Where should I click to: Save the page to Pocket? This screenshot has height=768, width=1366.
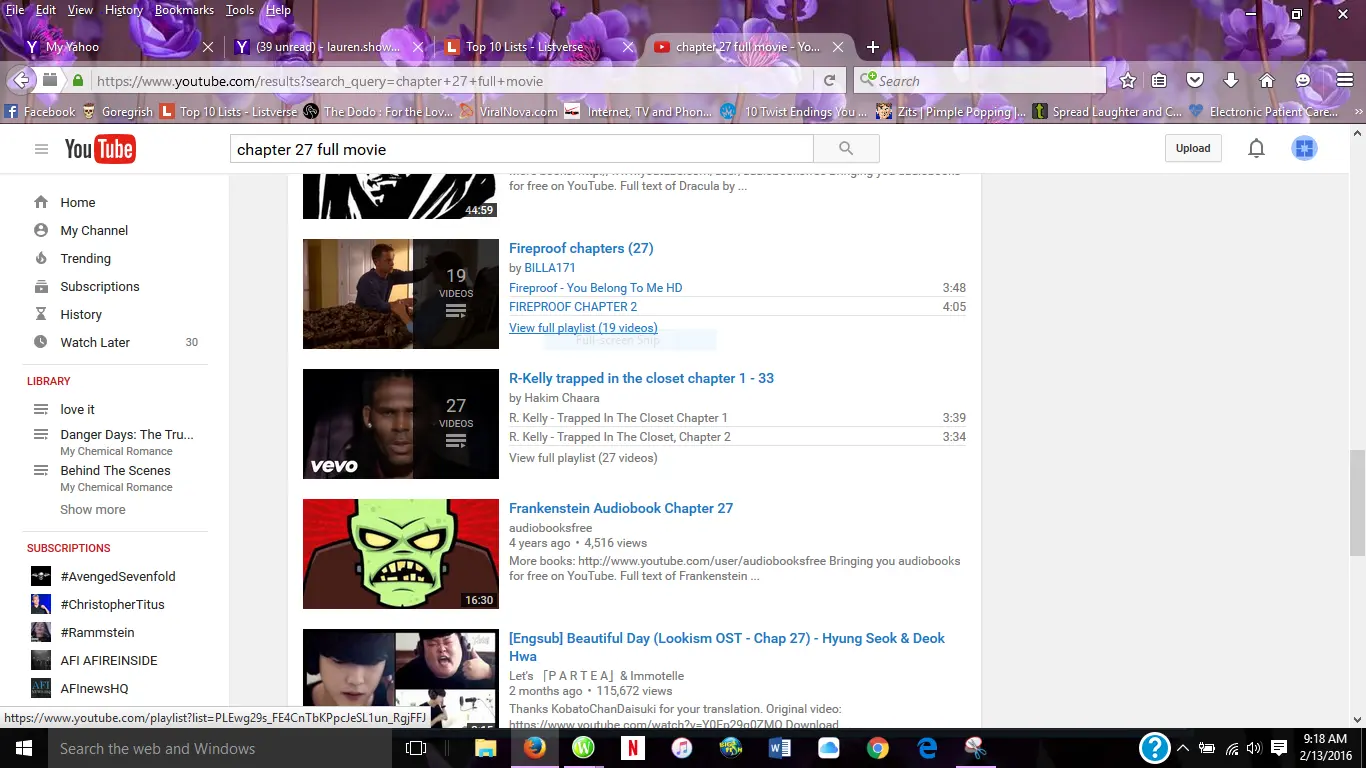click(x=1195, y=81)
